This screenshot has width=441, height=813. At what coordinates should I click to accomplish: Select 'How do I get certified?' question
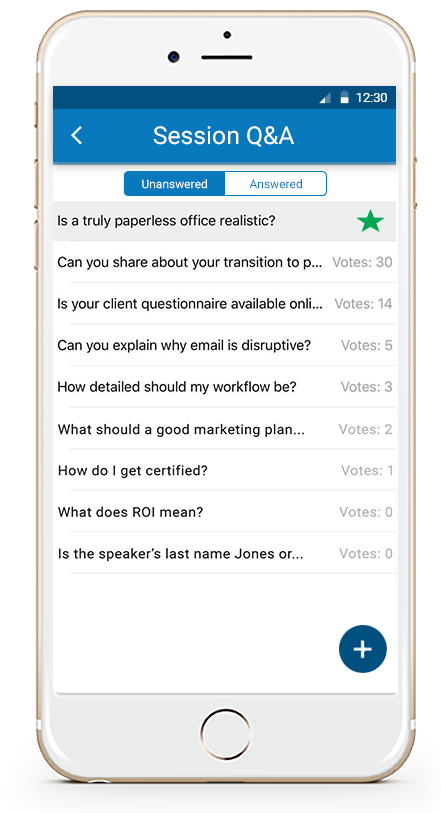click(x=224, y=471)
